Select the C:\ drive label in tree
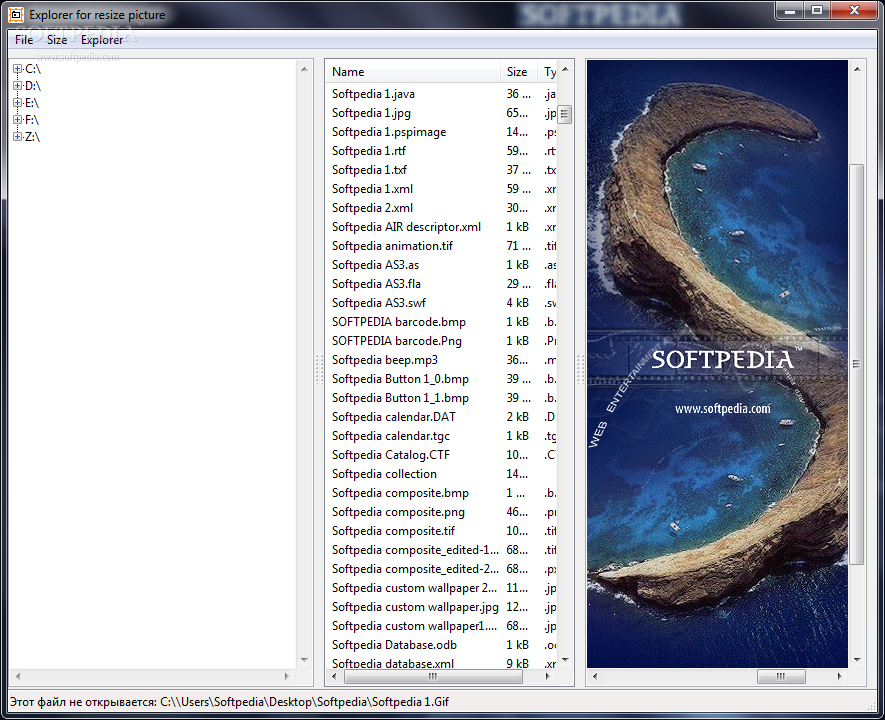Viewport: 885px width, 720px height. coord(33,69)
